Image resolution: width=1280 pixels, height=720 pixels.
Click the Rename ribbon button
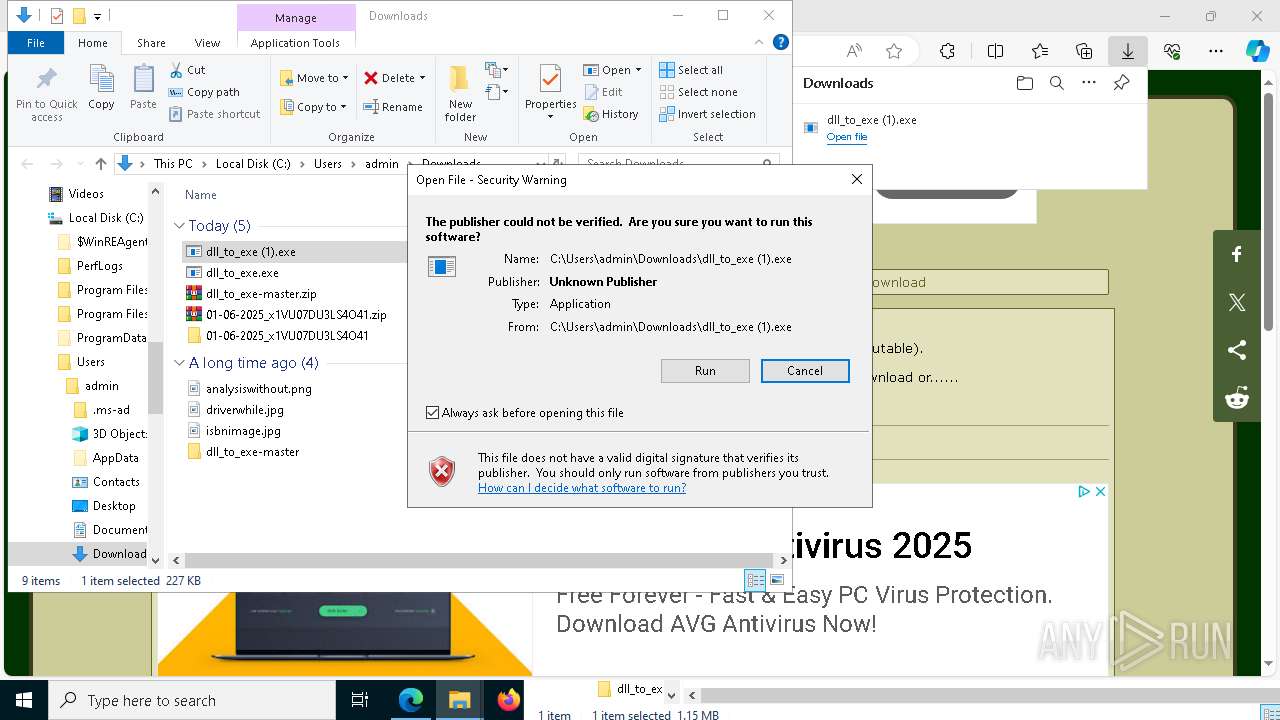[x=393, y=107]
